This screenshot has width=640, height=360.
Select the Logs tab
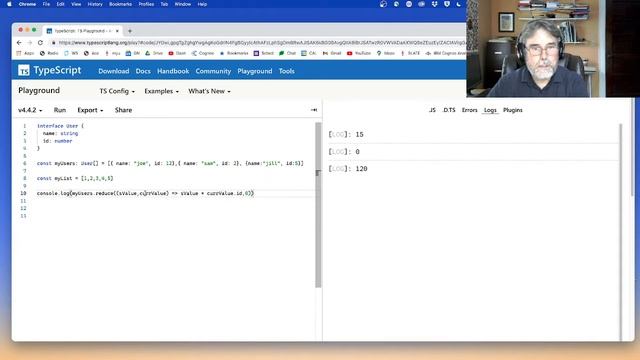490,110
